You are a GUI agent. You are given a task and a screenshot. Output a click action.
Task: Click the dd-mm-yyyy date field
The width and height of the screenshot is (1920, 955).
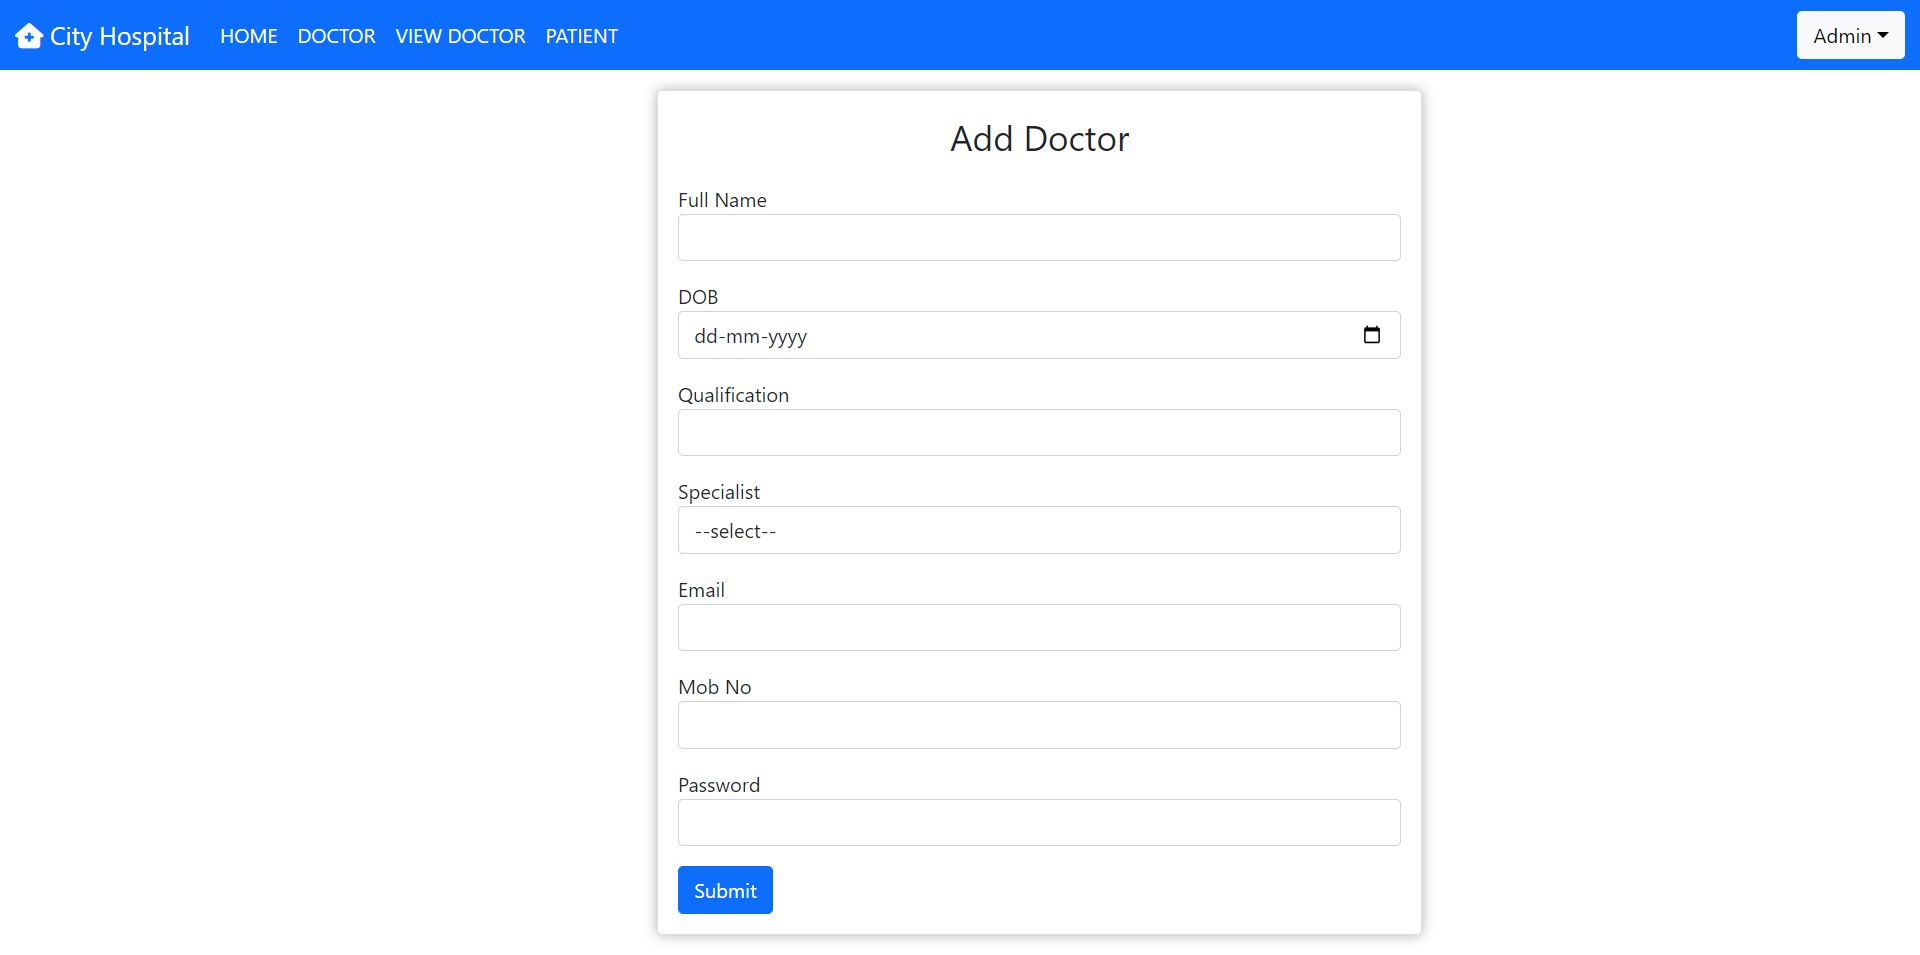click(900, 335)
